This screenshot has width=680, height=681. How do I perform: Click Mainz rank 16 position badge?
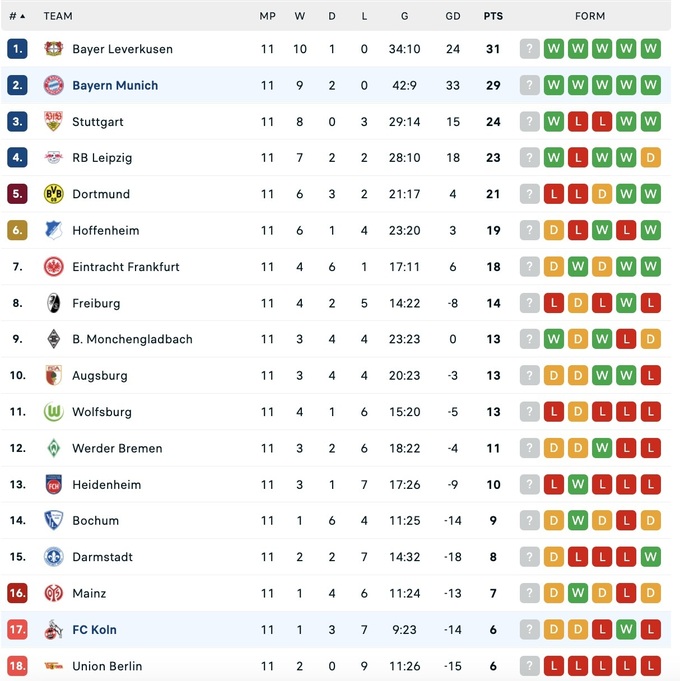pyautogui.click(x=17, y=593)
